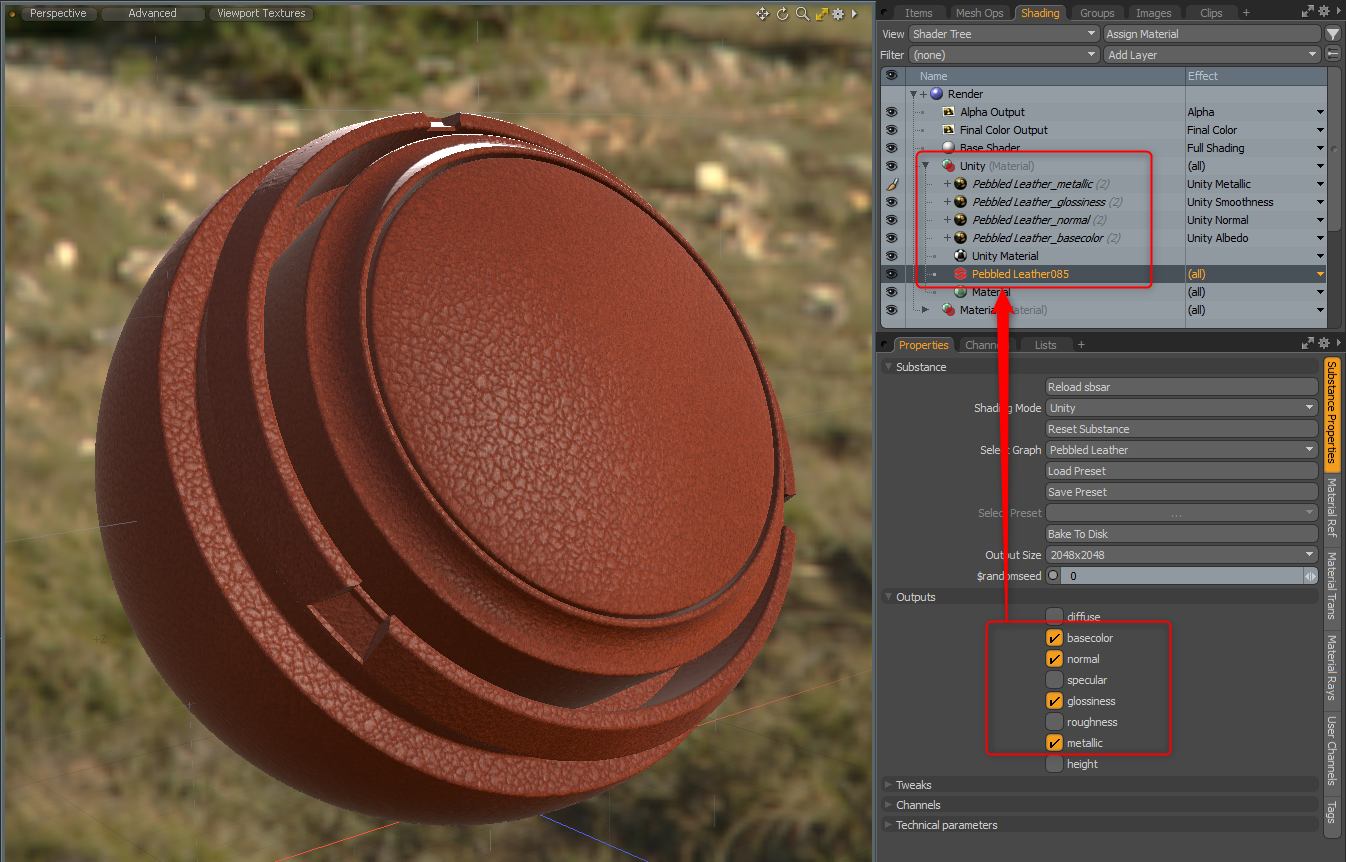Click the gear icon on the Shading panel
1346x862 pixels.
click(x=1323, y=12)
